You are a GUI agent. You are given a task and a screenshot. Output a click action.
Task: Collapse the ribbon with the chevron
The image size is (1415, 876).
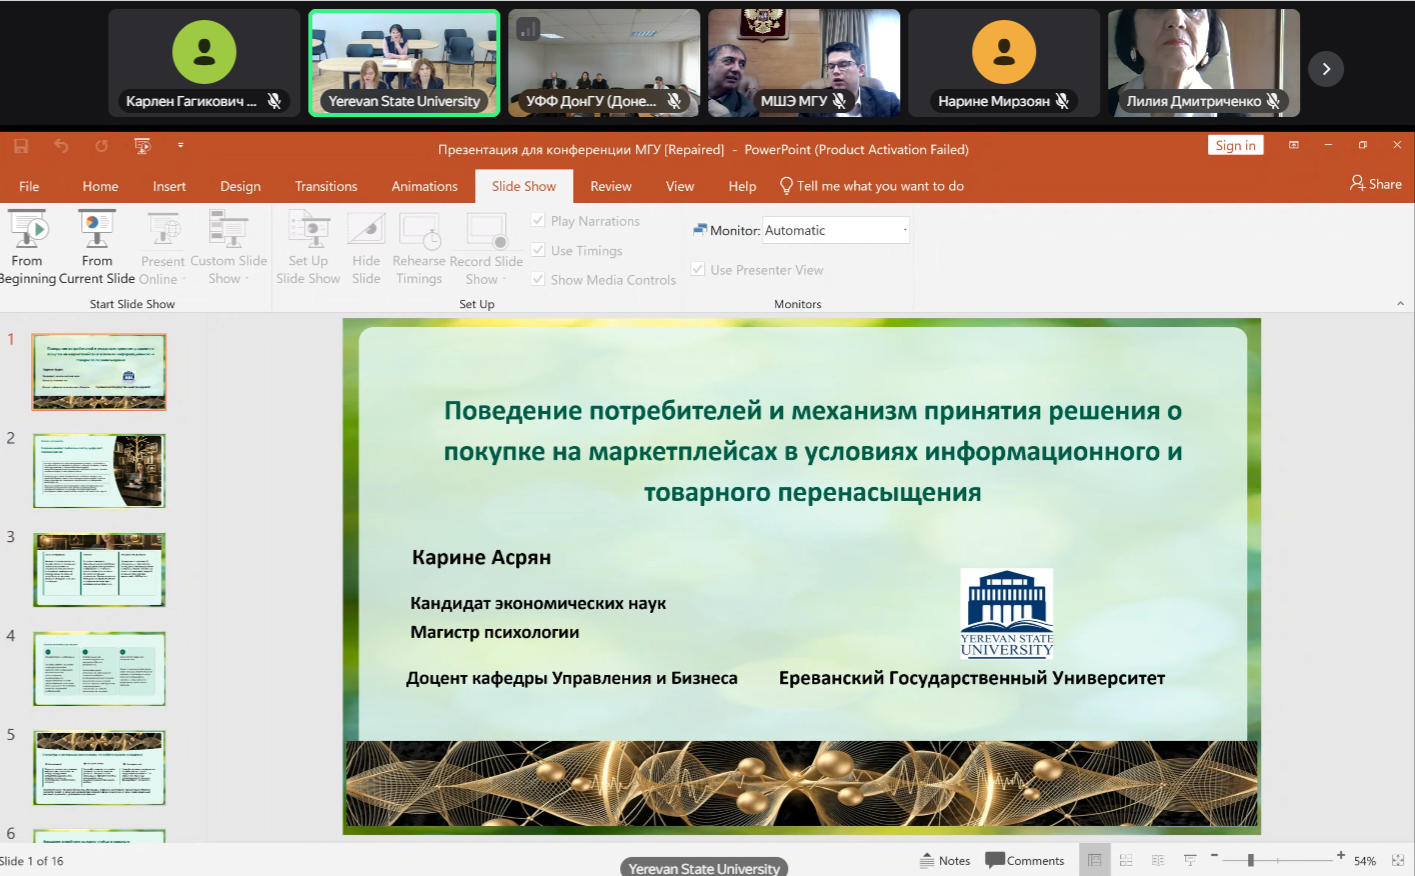click(x=1400, y=304)
